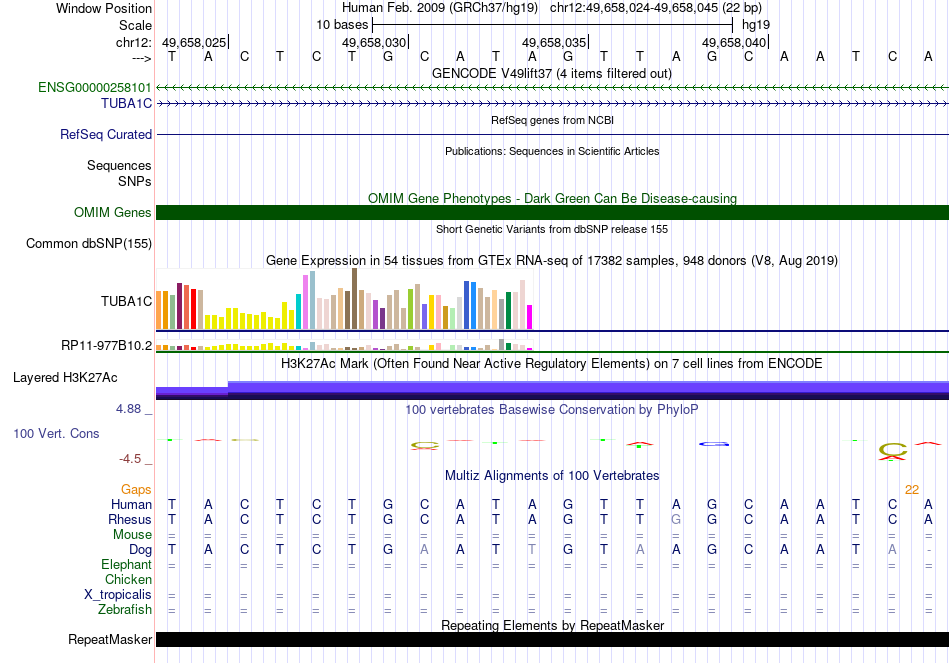Click the Gaps label in alignments
Image resolution: width=950 pixels, height=663 pixels.
tap(136, 489)
